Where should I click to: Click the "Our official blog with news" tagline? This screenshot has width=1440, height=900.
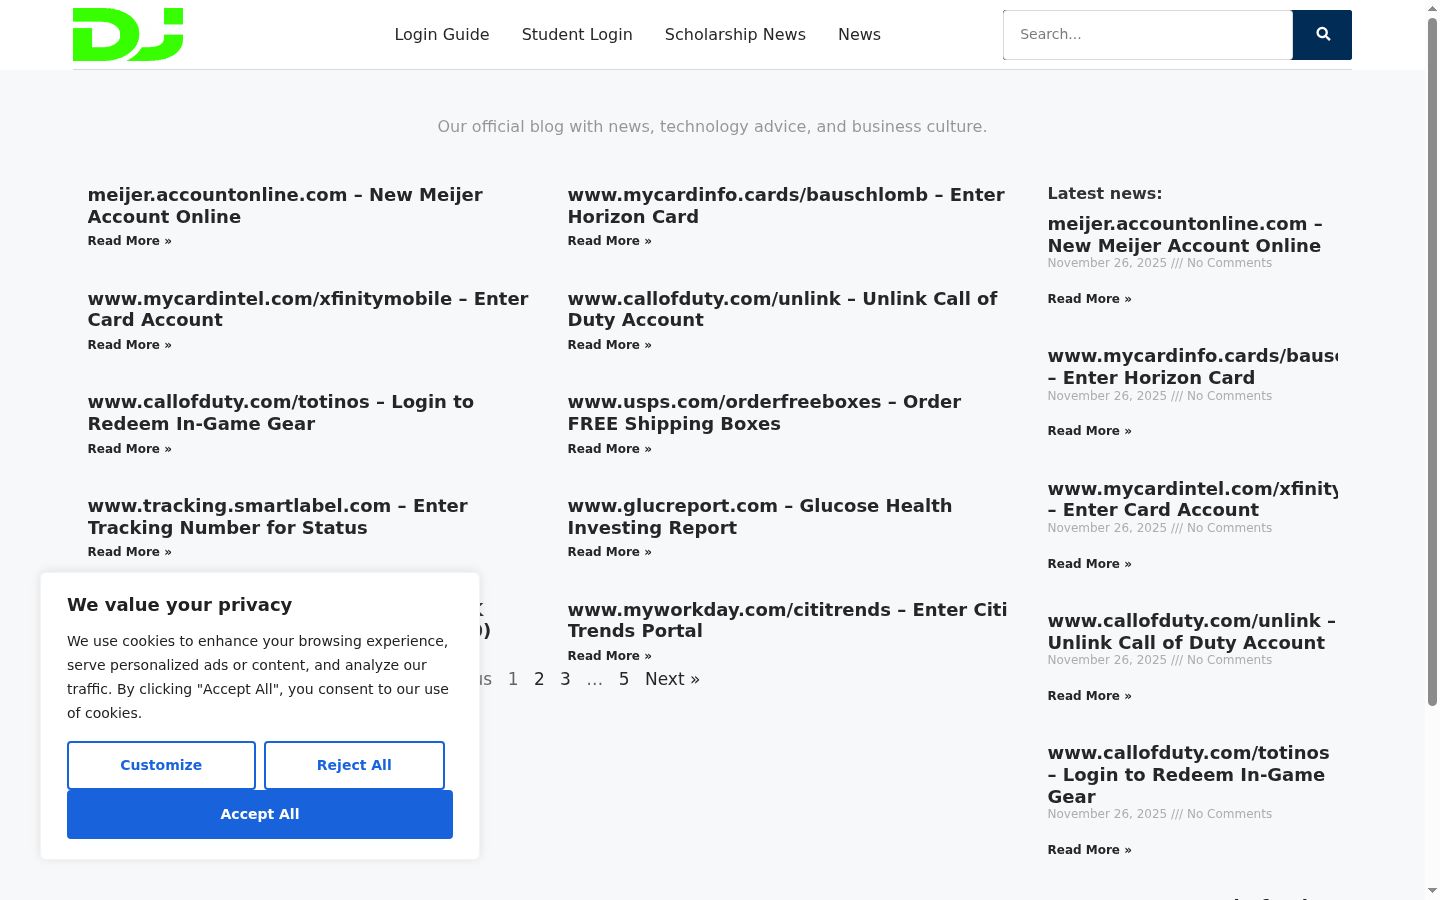pos(712,127)
